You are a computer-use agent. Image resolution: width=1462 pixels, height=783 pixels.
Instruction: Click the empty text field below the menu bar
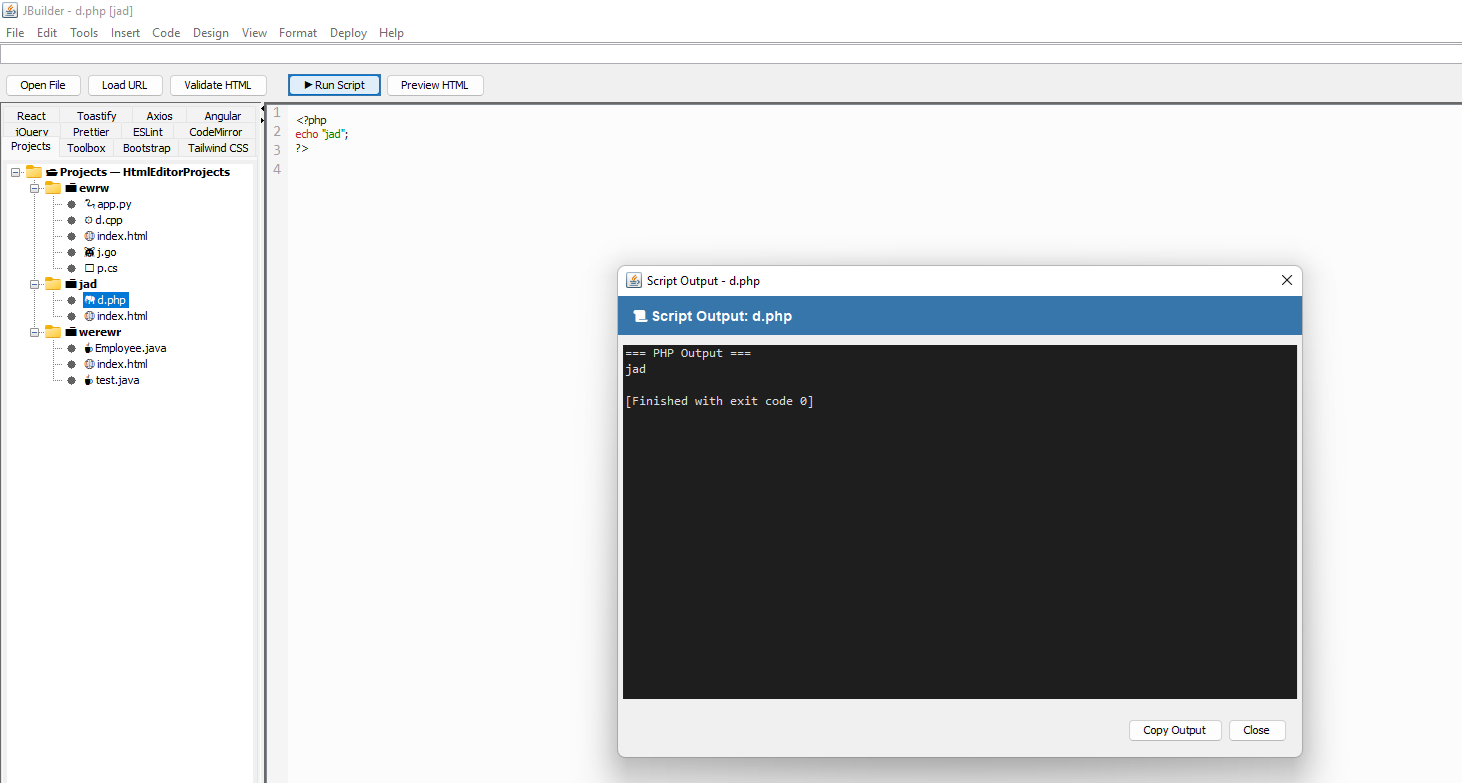[x=731, y=54]
